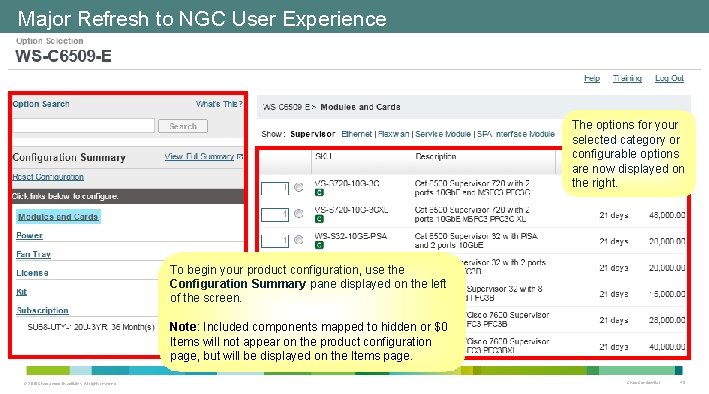This screenshot has width=709, height=394.
Task: Focus the Option Search text field
Action: point(83,126)
